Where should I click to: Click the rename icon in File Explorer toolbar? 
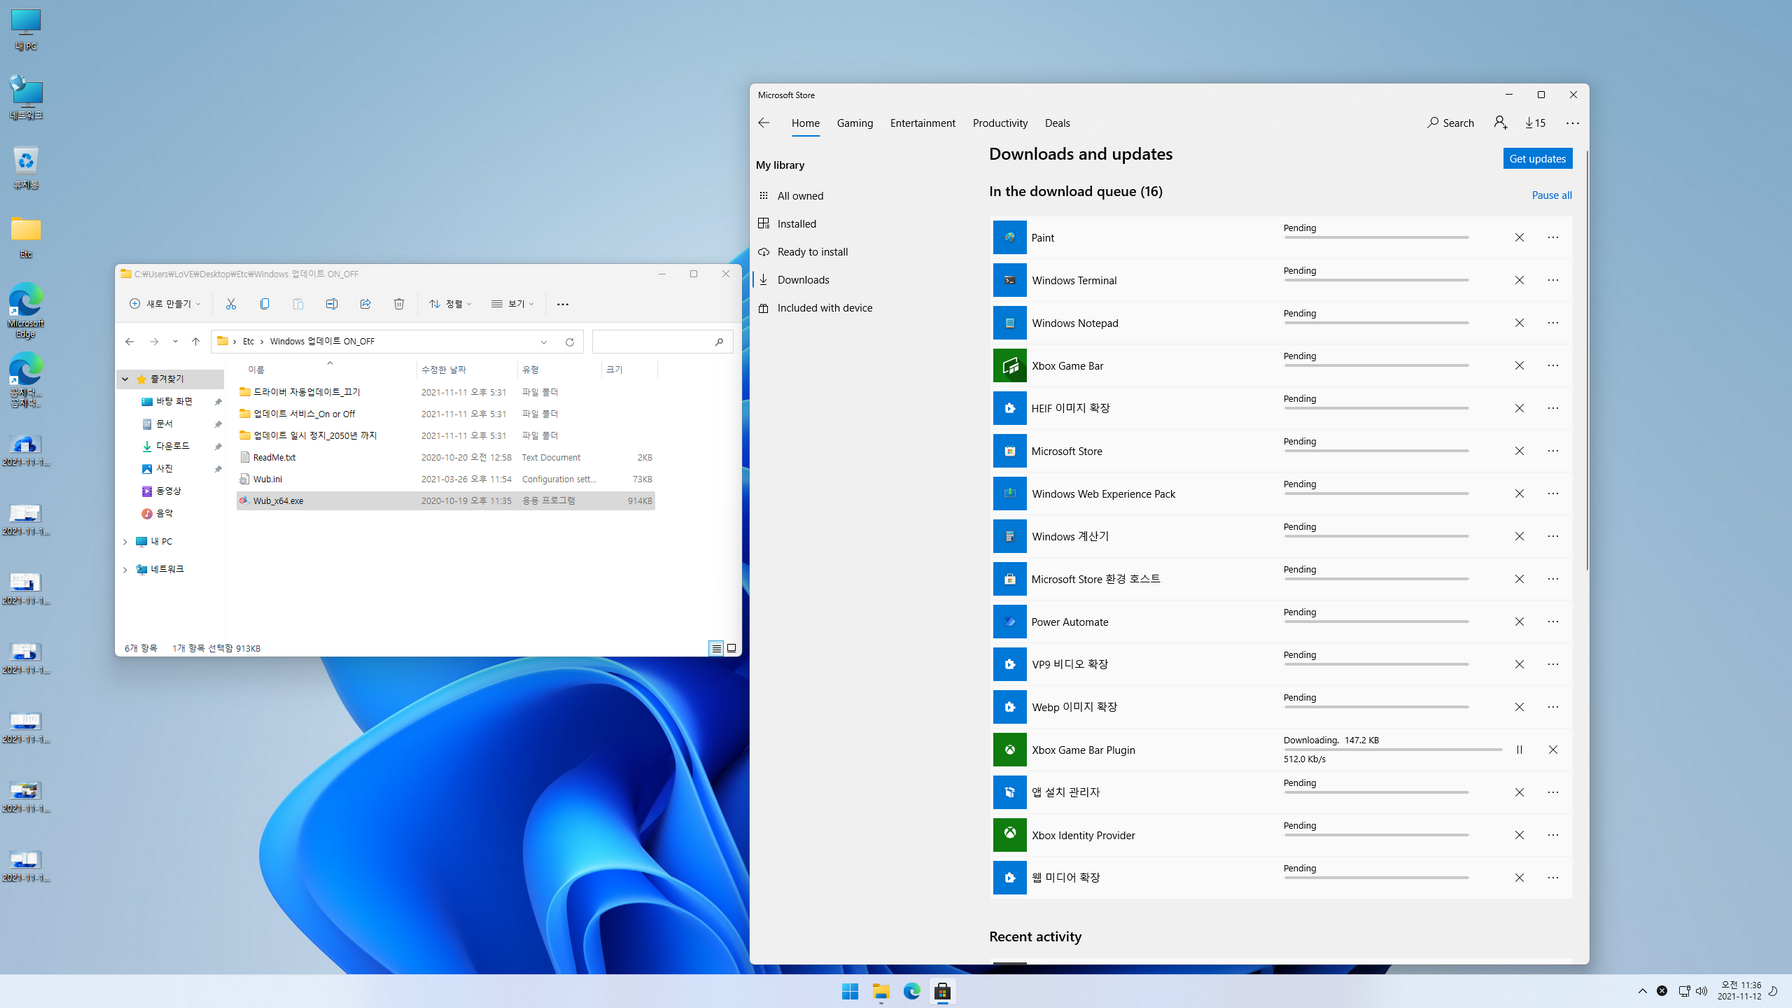[x=331, y=304]
